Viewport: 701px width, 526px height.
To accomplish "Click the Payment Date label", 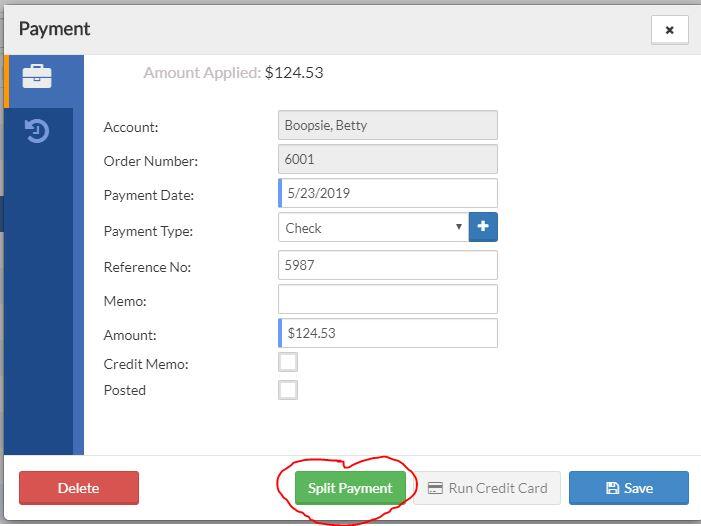I will click(x=149, y=195).
